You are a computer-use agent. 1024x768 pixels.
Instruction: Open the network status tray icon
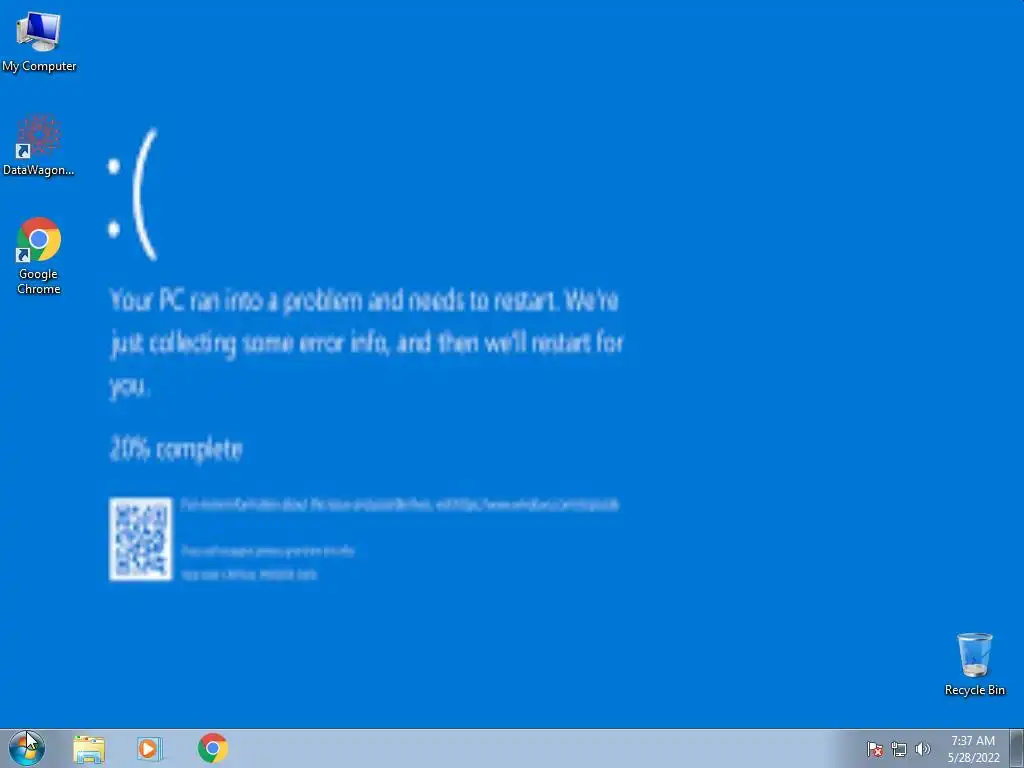(899, 749)
